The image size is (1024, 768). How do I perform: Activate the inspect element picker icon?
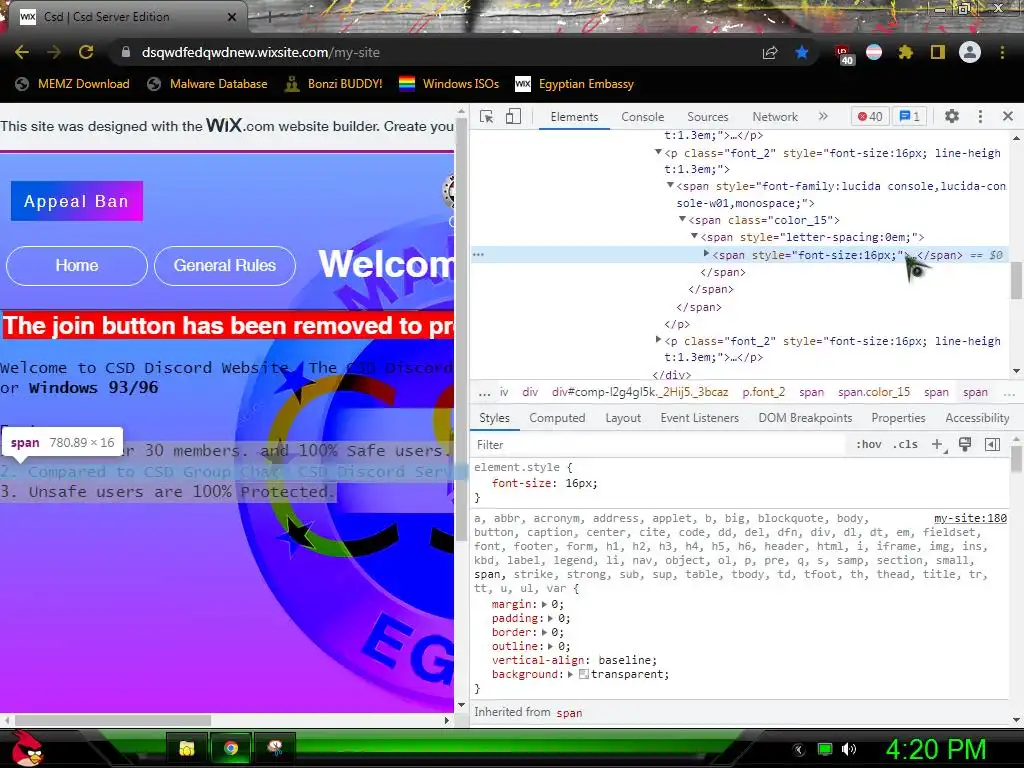pyautogui.click(x=487, y=117)
